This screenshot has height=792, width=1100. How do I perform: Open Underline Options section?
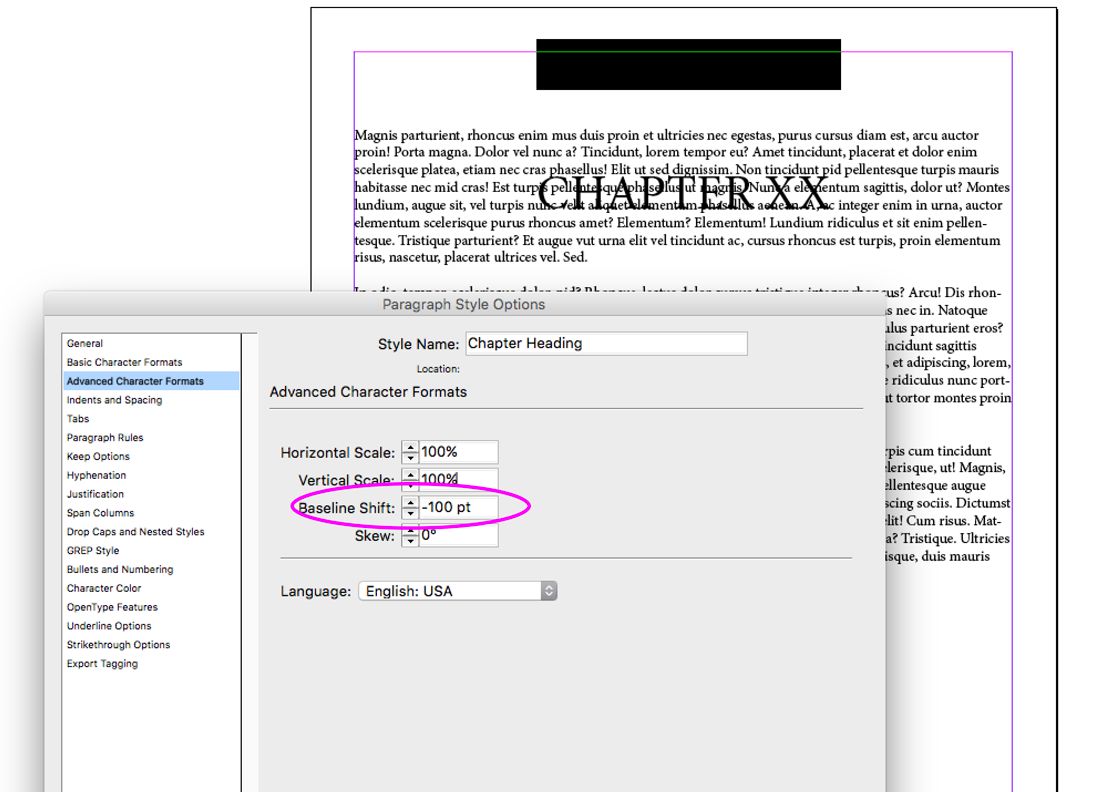pyautogui.click(x=109, y=626)
